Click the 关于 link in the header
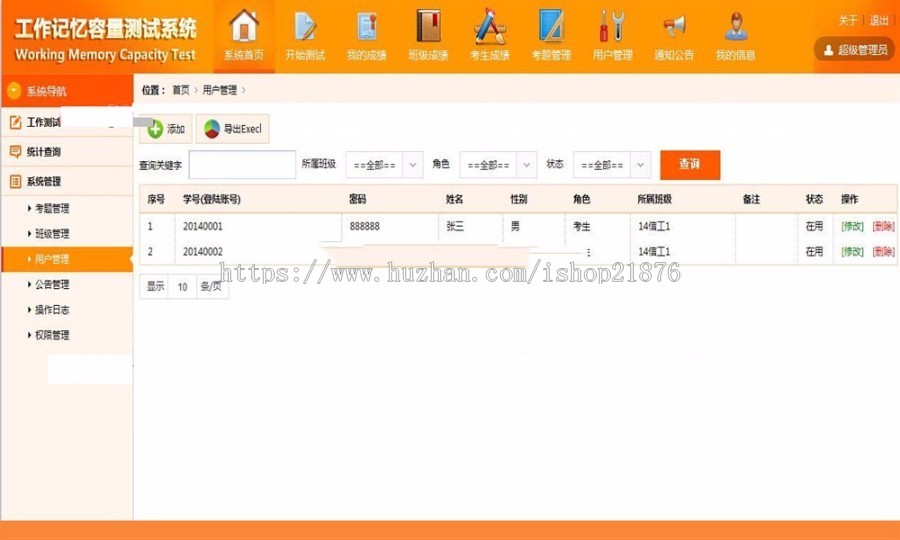This screenshot has width=900, height=540. 848,21
